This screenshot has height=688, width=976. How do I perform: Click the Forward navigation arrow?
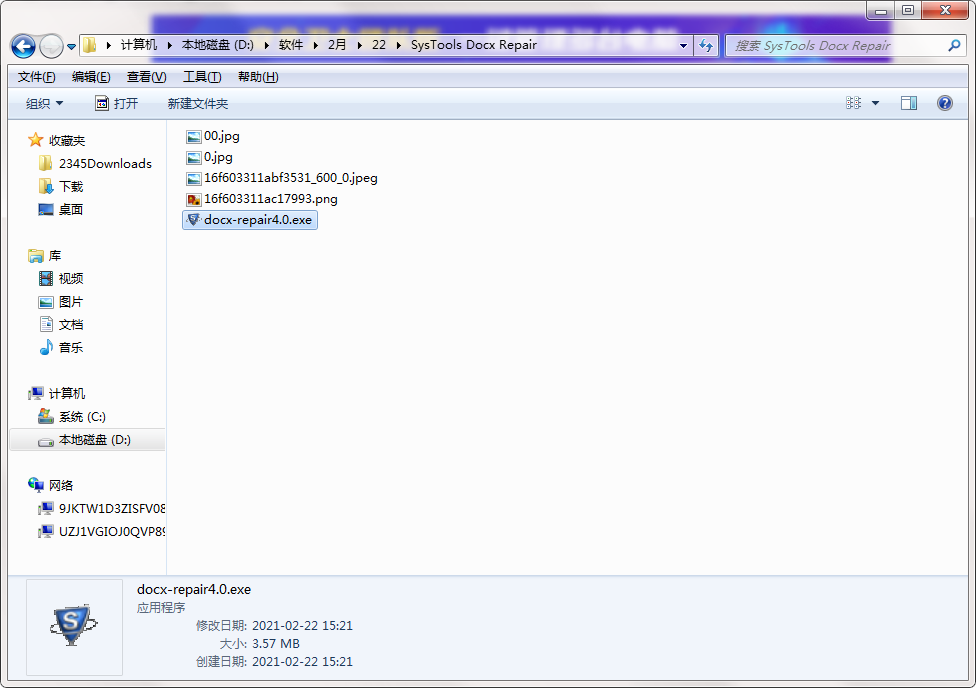(51, 46)
